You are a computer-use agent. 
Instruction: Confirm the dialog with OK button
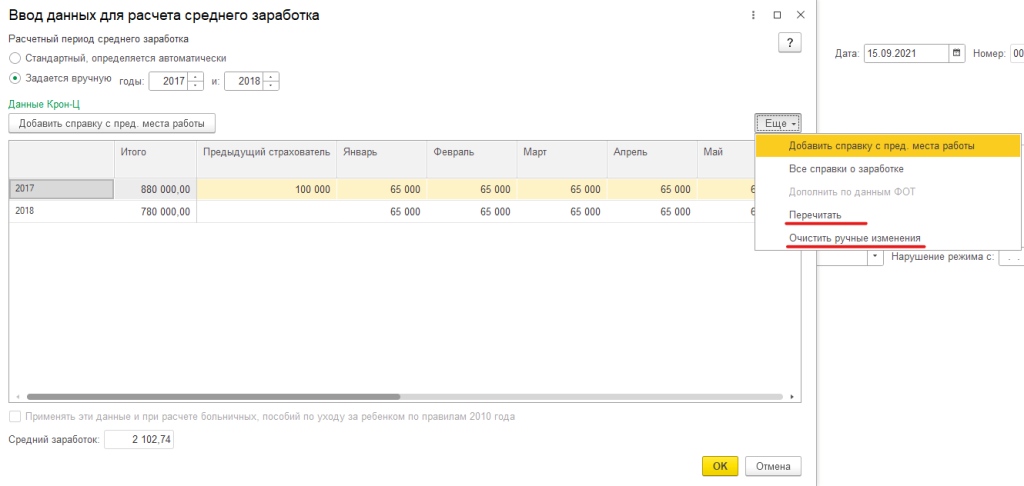point(719,466)
